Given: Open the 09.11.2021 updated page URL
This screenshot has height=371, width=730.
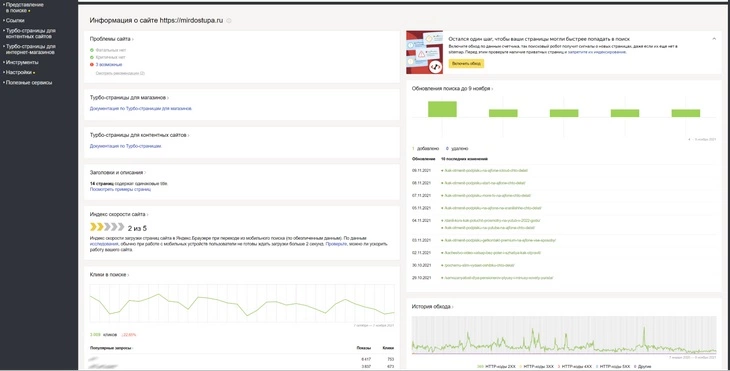Looking at the screenshot, I should click(x=486, y=170).
